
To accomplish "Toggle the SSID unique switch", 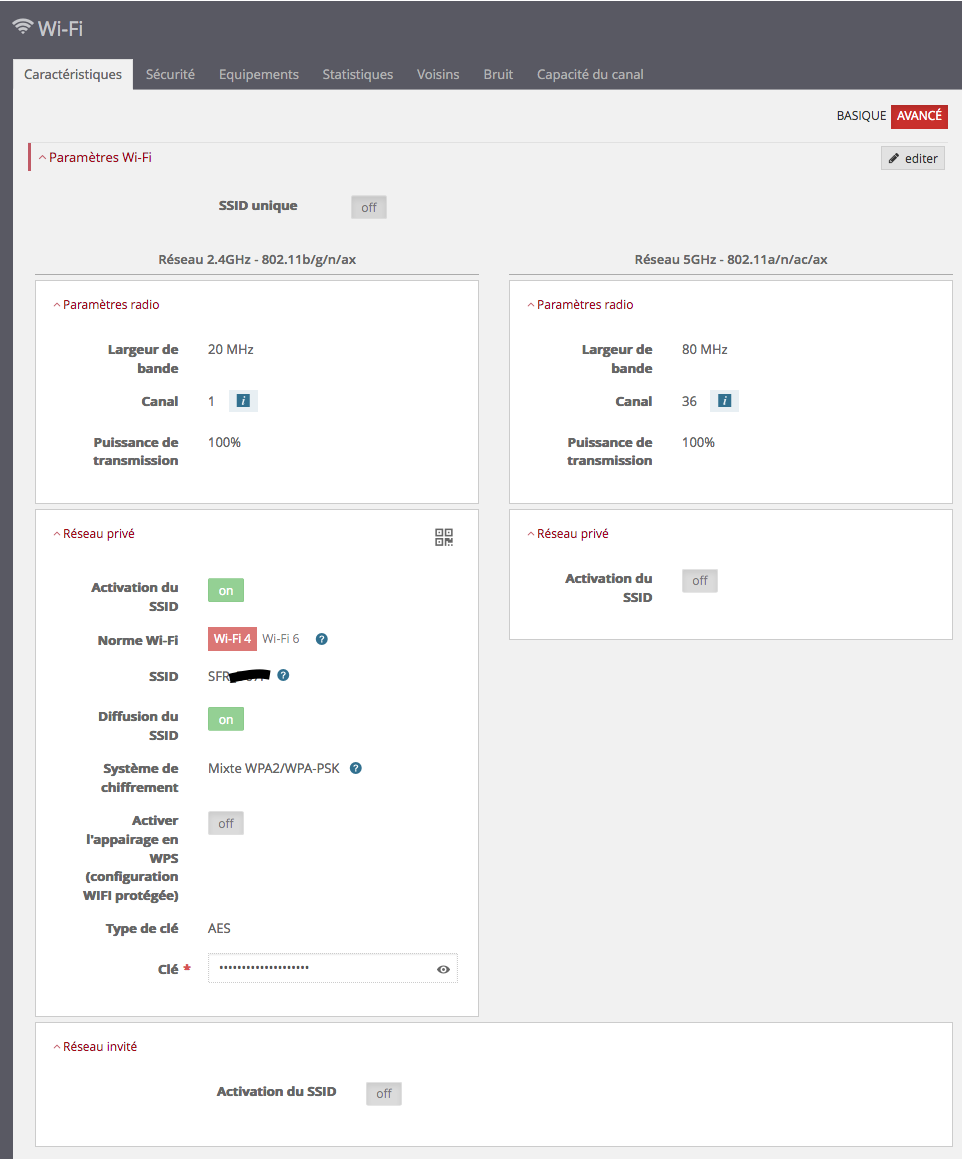I will click(x=369, y=207).
